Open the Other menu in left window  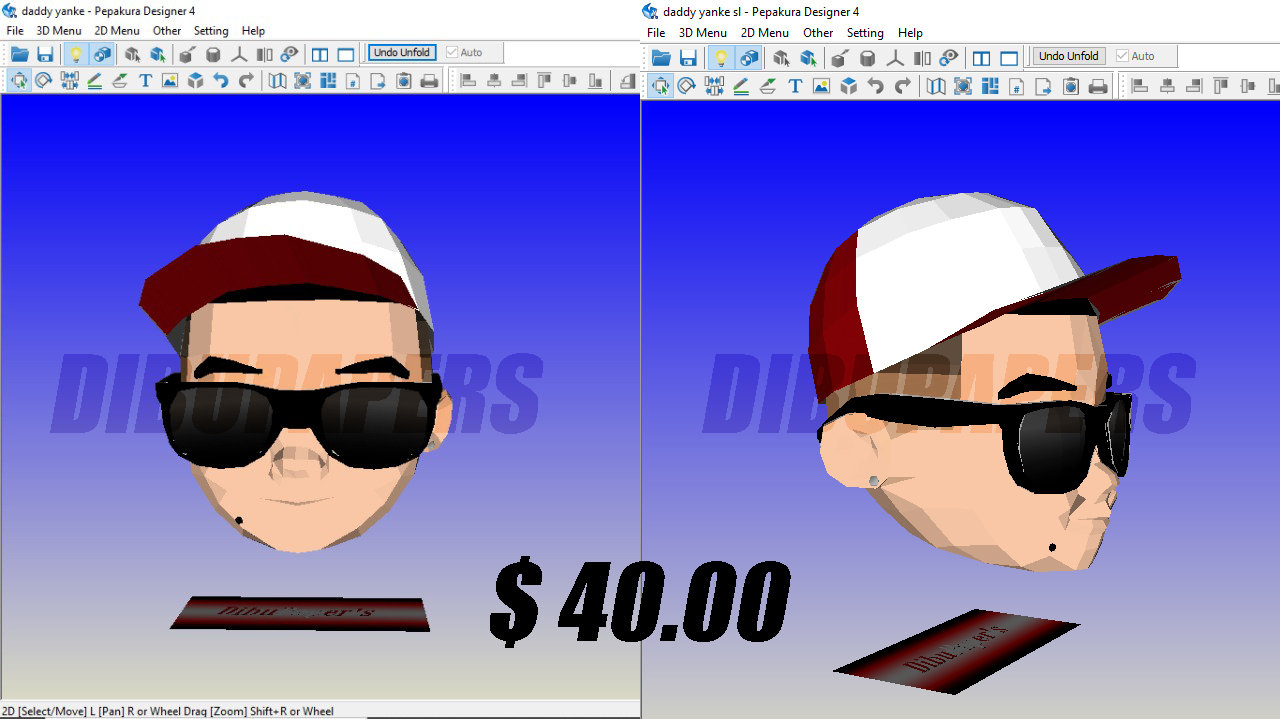[167, 31]
